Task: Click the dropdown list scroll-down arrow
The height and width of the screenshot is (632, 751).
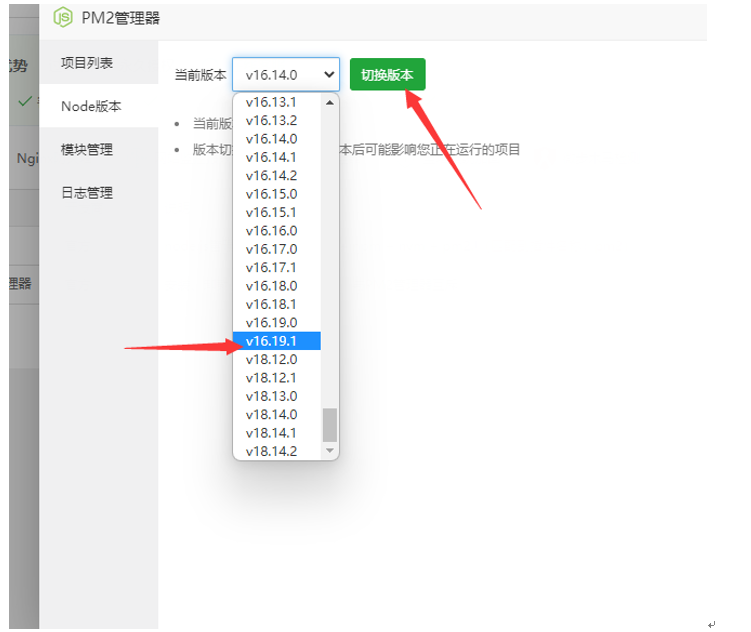Action: click(330, 450)
